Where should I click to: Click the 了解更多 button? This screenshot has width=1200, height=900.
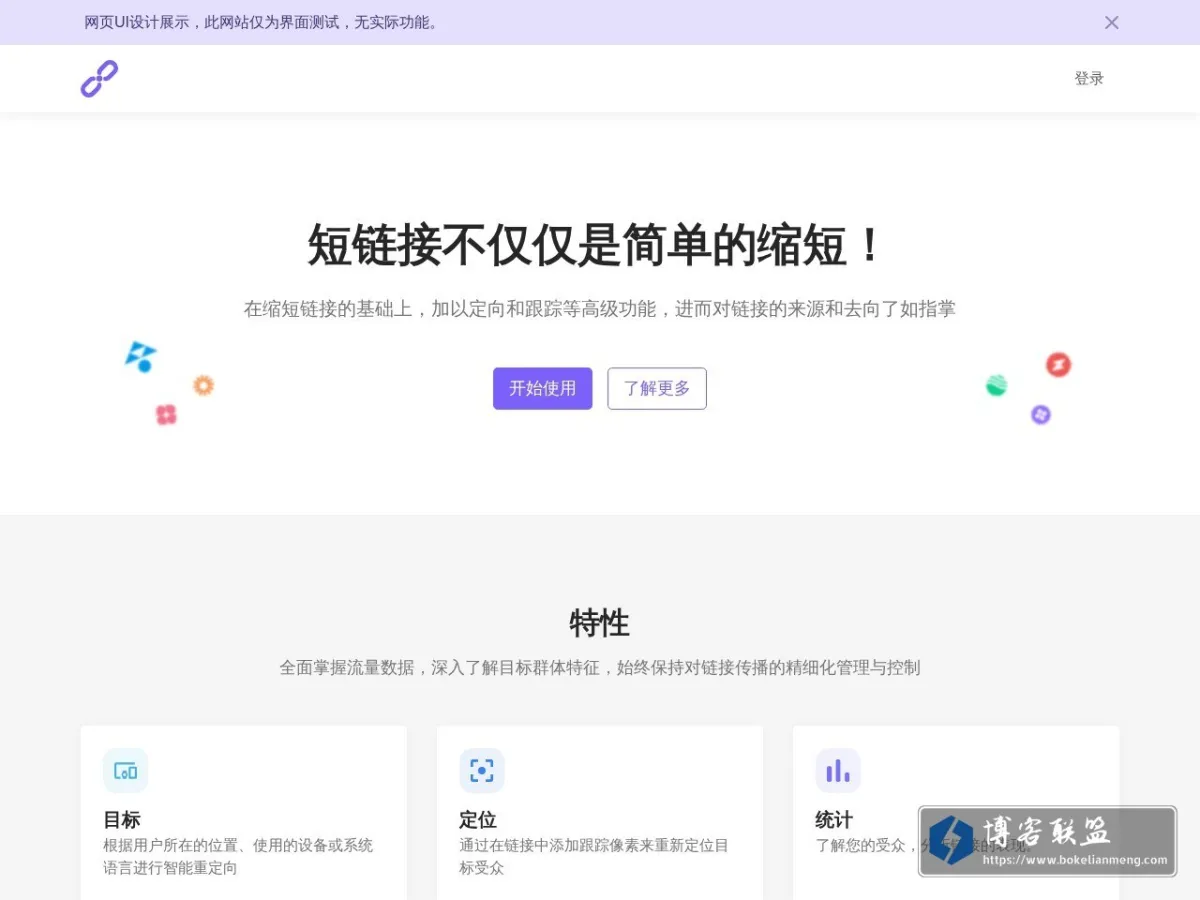coord(657,389)
